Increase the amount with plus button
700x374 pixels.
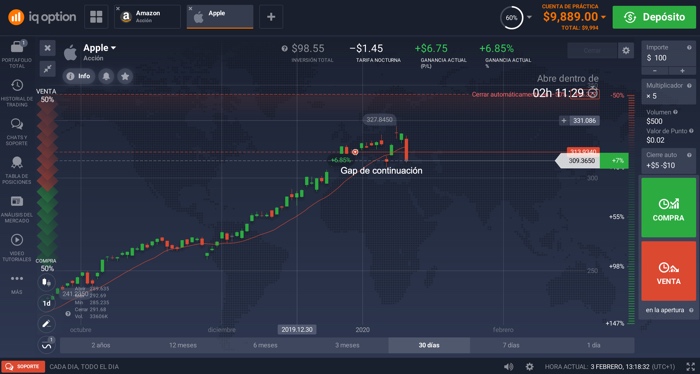pos(682,71)
